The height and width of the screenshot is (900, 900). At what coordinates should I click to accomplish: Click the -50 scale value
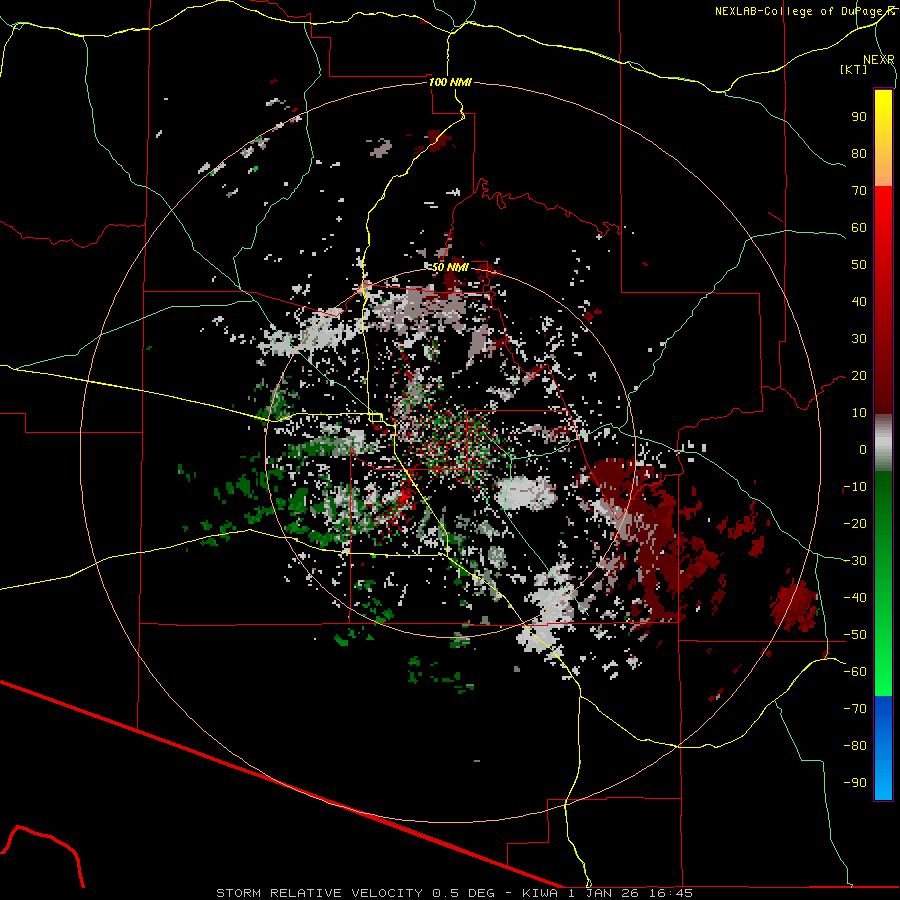855,635
